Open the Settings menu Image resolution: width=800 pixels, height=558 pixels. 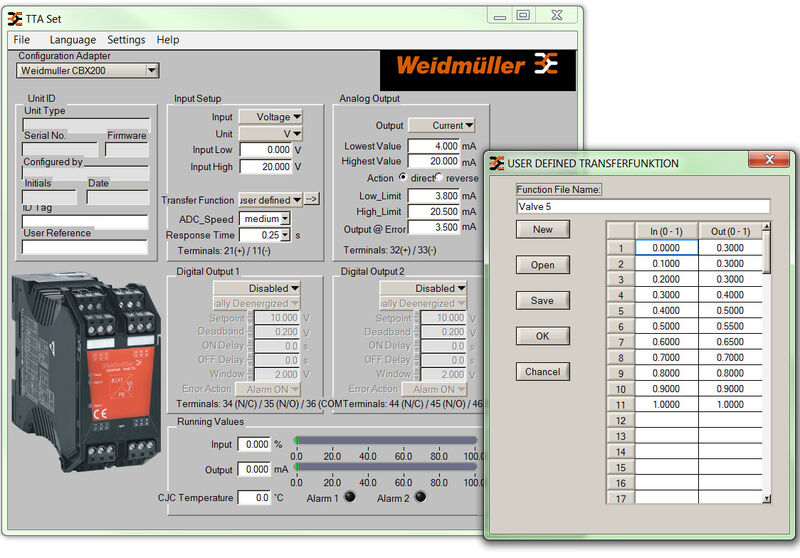point(126,40)
